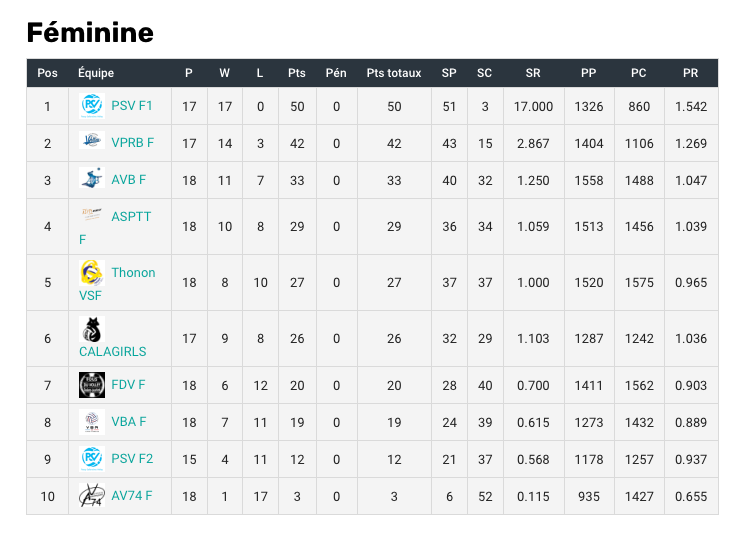Click the FDV F team logo
Image resolution: width=747 pixels, height=542 pixels.
tap(92, 385)
